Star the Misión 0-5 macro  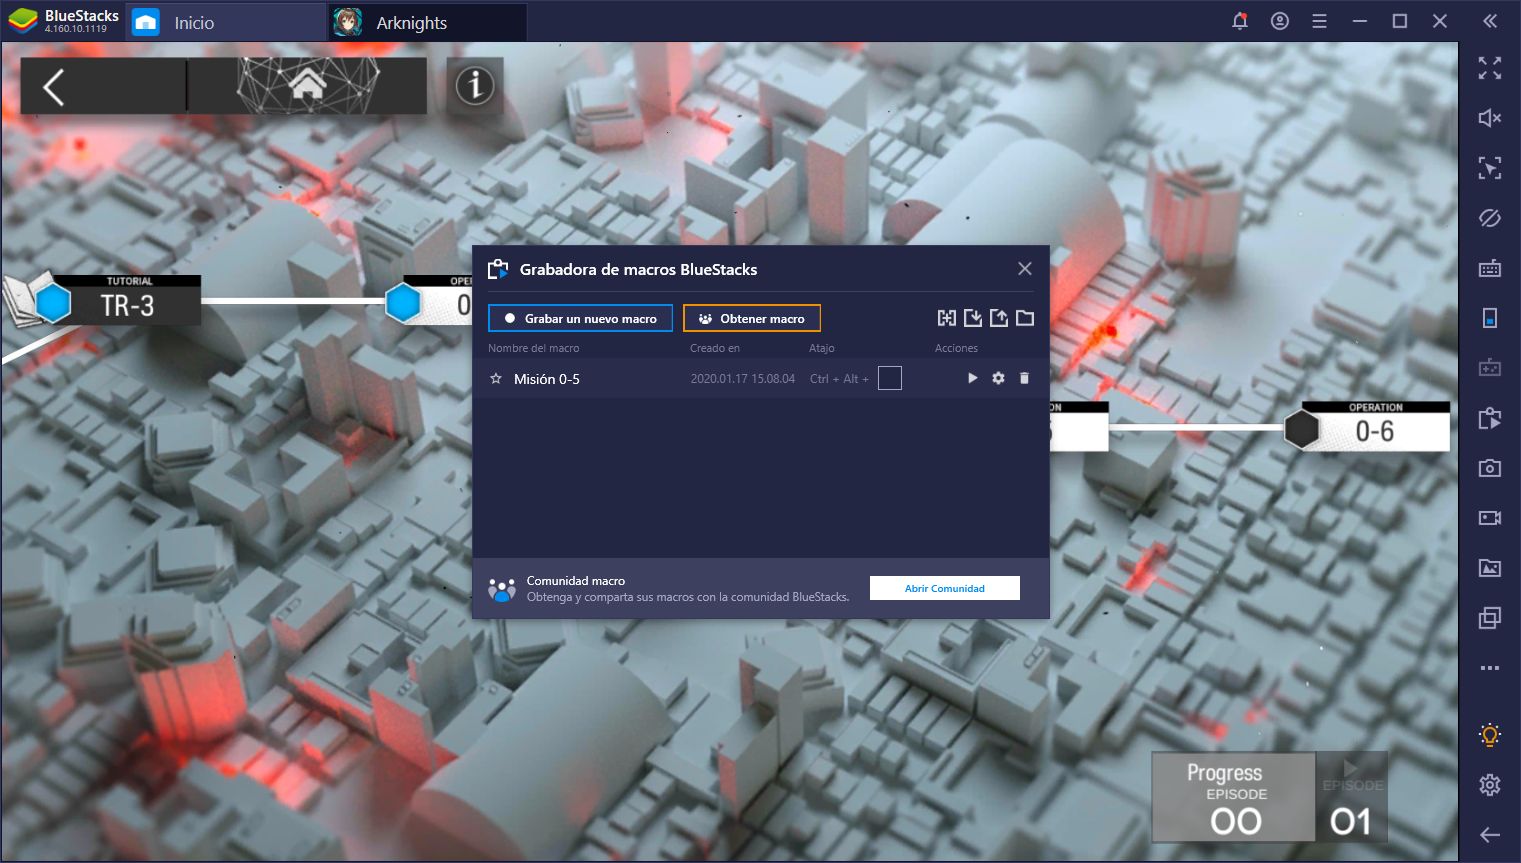tap(496, 379)
